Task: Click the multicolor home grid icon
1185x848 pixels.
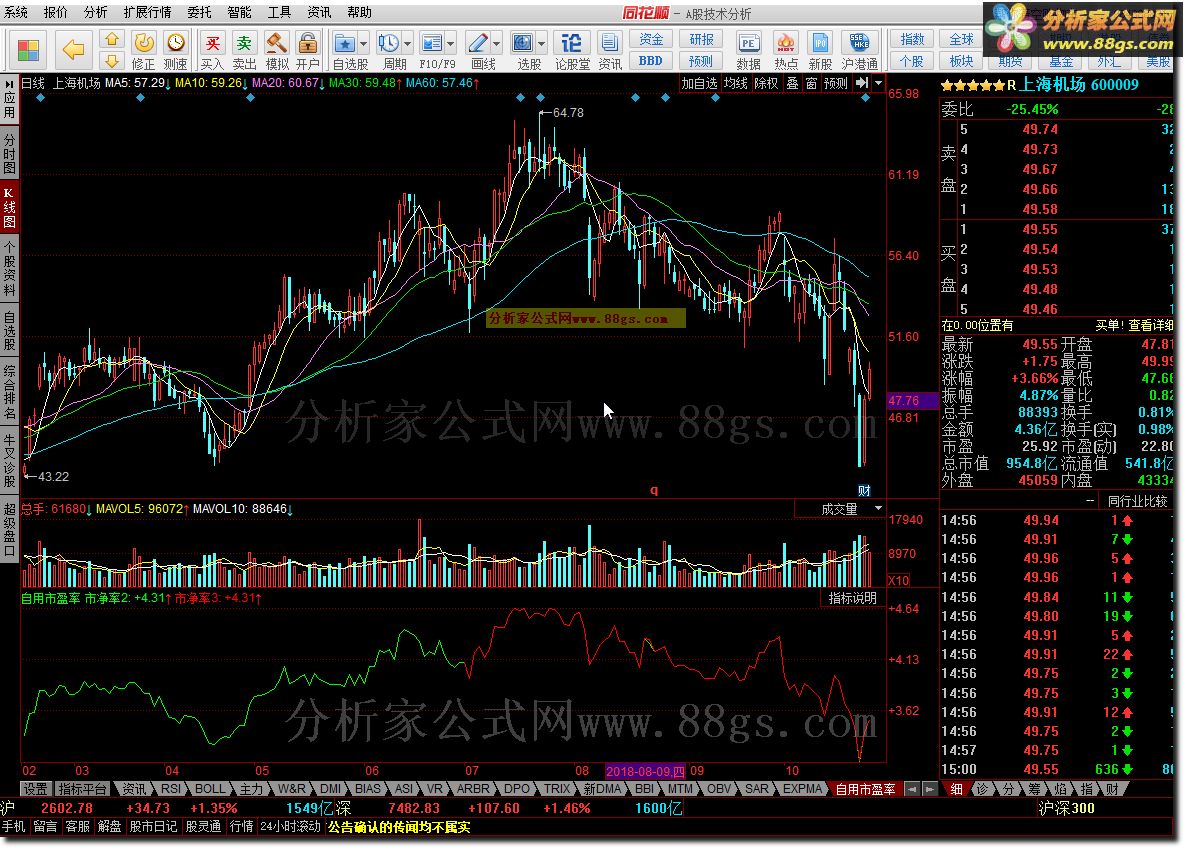Action: click(28, 51)
